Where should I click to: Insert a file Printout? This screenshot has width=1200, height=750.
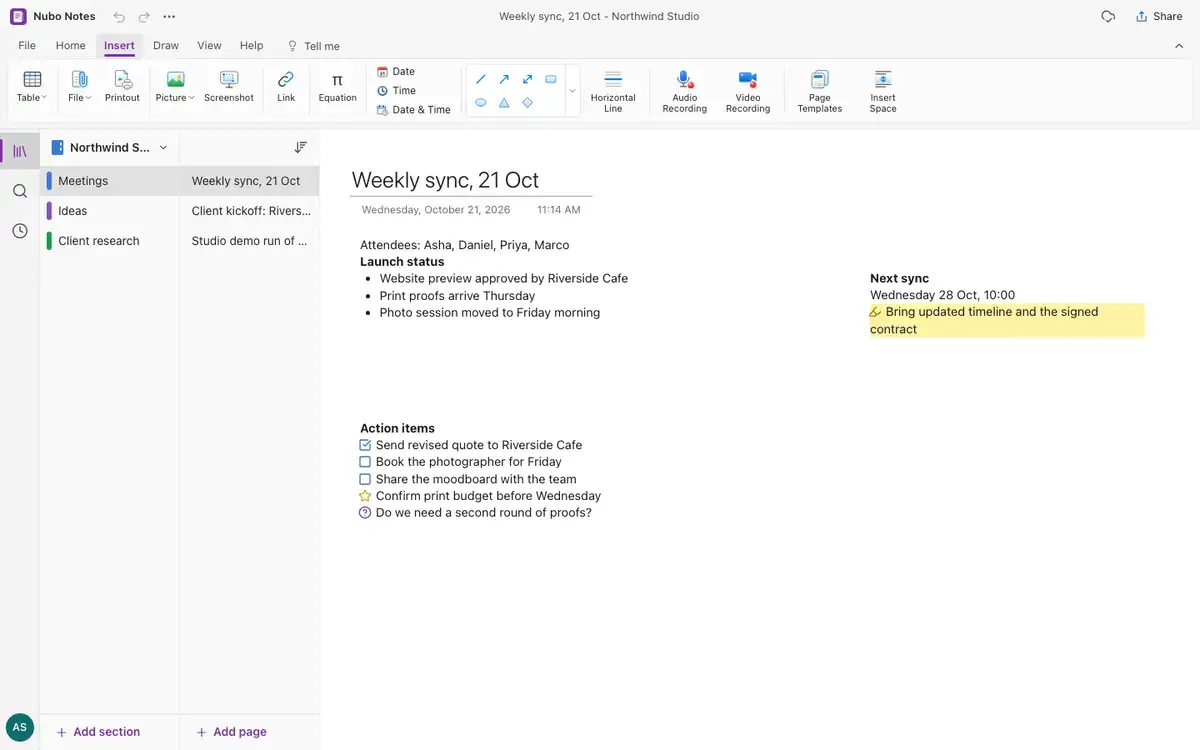[123, 87]
